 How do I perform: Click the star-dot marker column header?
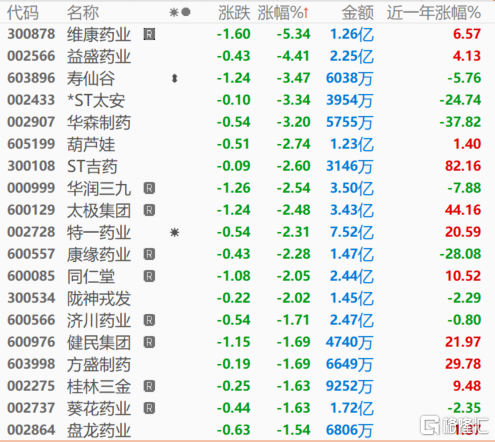(180, 13)
